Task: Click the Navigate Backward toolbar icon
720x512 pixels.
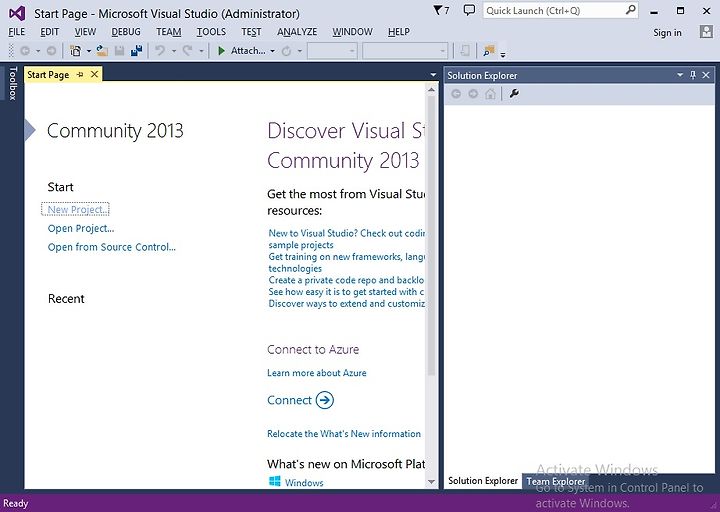Action: pos(25,51)
